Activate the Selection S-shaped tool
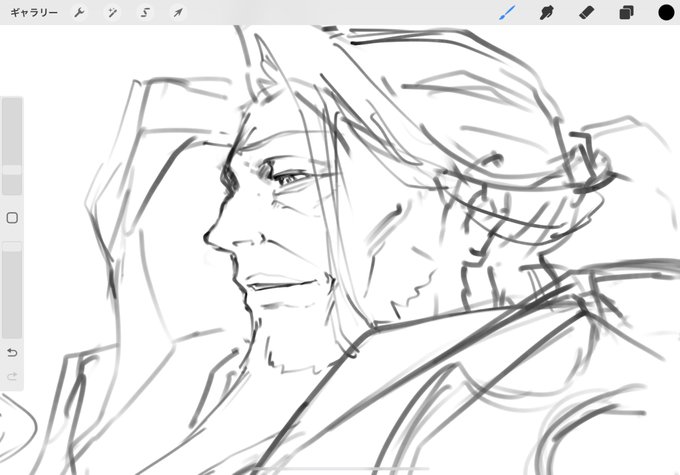Image resolution: width=680 pixels, height=475 pixels. pos(145,13)
